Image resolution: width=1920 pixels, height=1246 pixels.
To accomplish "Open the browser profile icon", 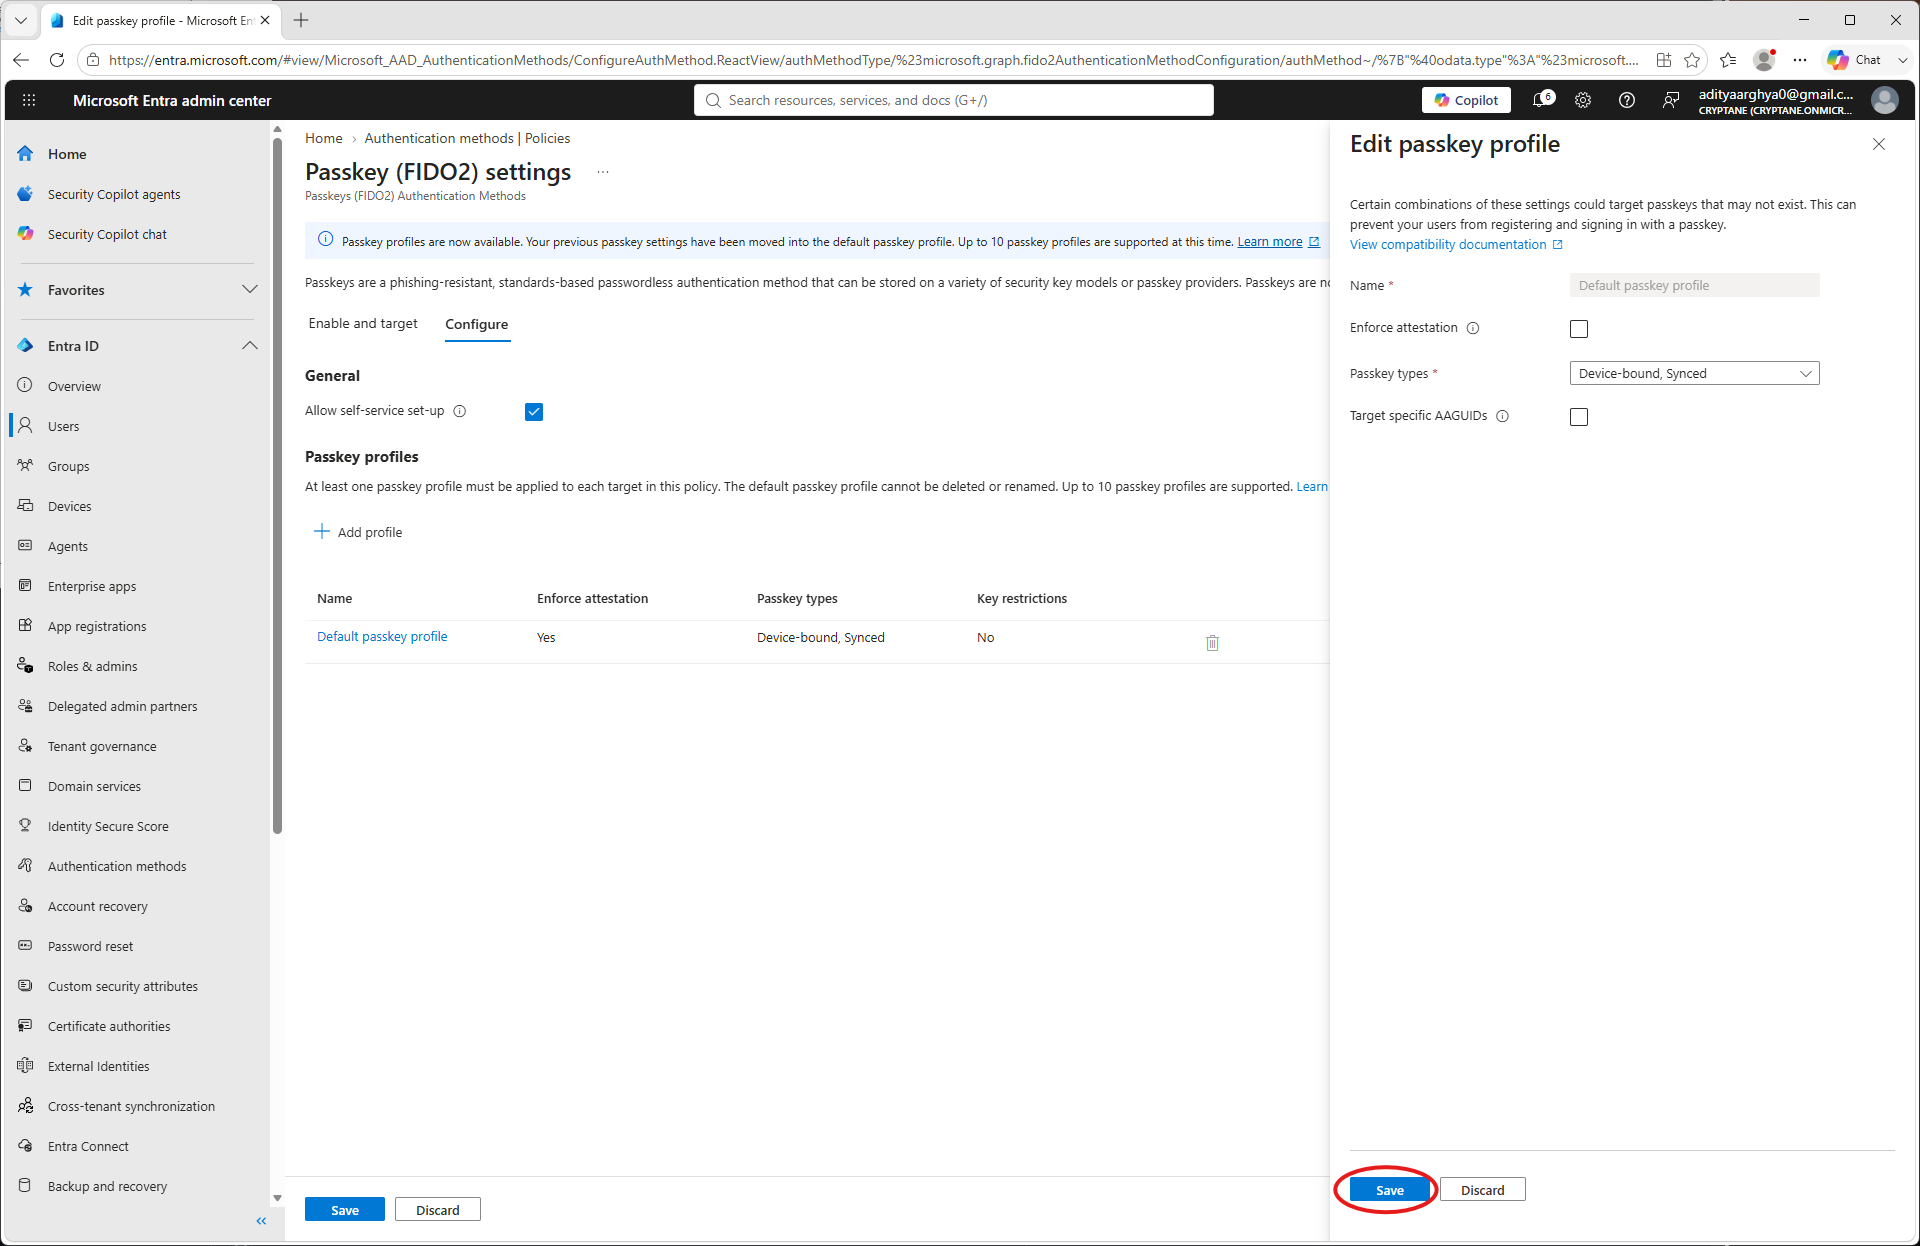I will click(x=1765, y=60).
